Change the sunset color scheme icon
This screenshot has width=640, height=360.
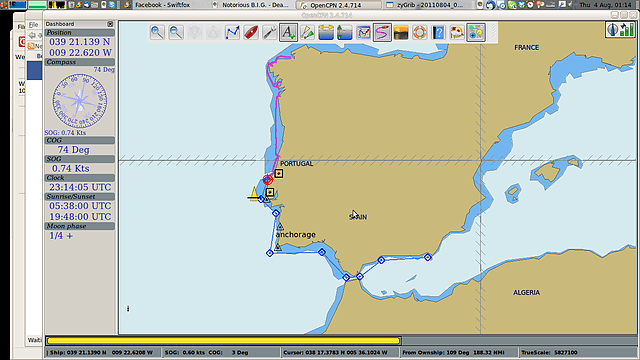[x=401, y=32]
